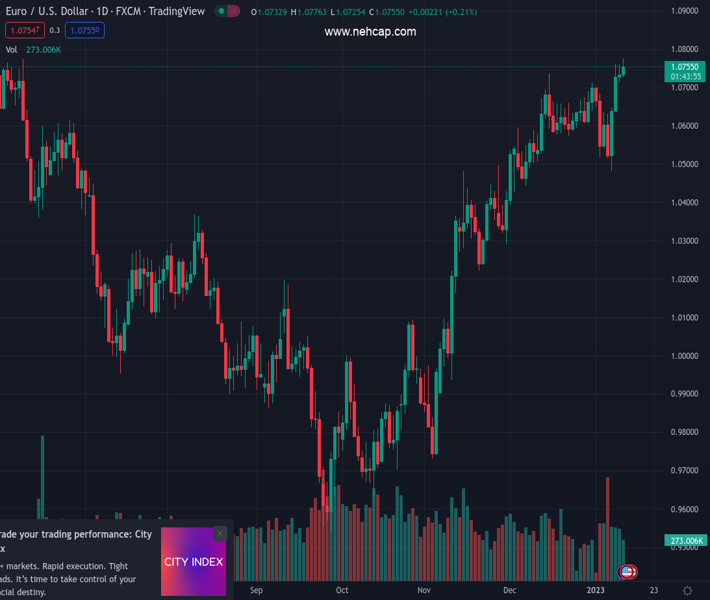This screenshot has width=710, height=600.
Task: Click the blue buy price 1.07559 button
Action: 85,31
